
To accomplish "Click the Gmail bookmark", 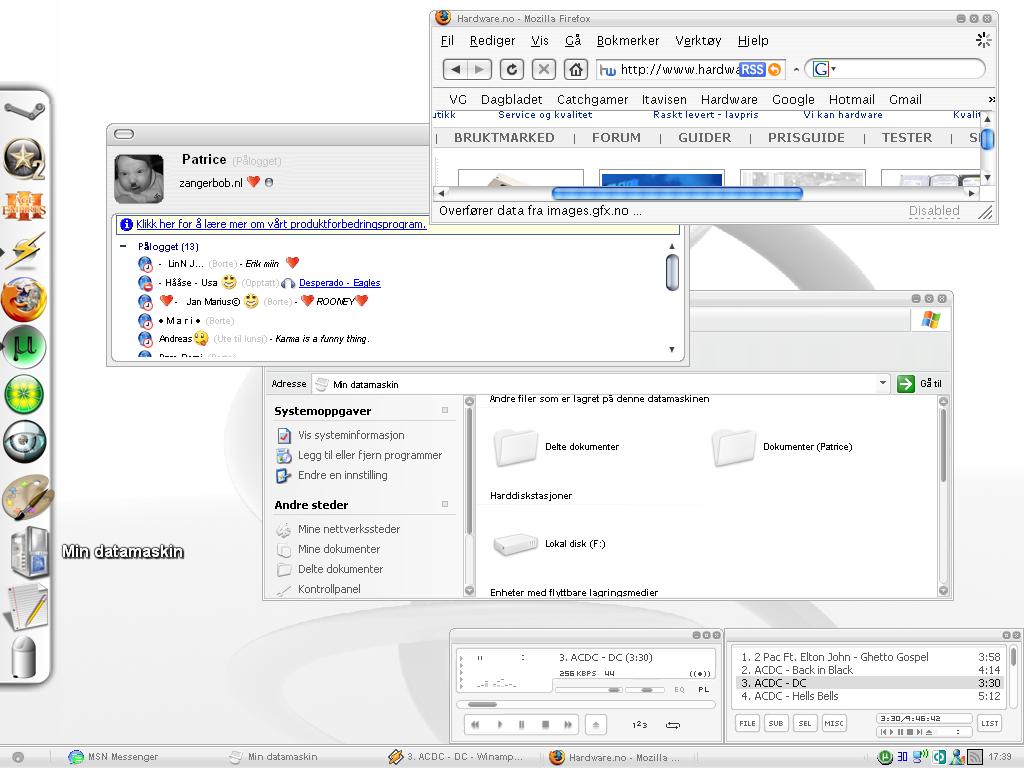I will tap(905, 99).
